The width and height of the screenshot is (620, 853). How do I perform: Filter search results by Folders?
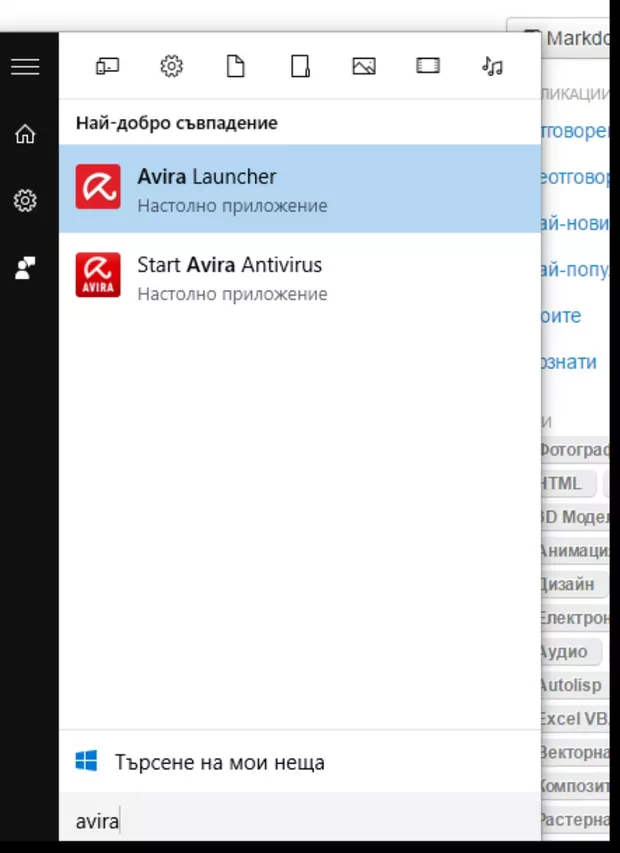pyautogui.click(x=300, y=67)
